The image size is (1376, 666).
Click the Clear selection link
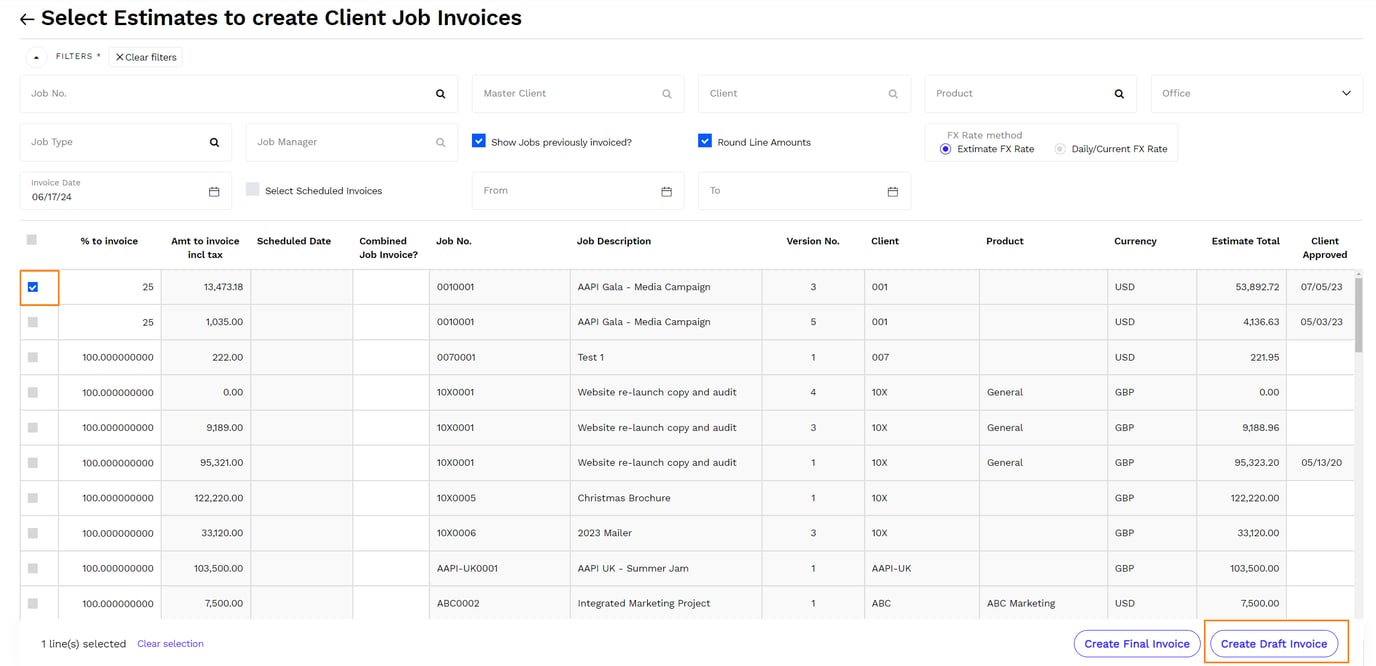pyautogui.click(x=170, y=644)
